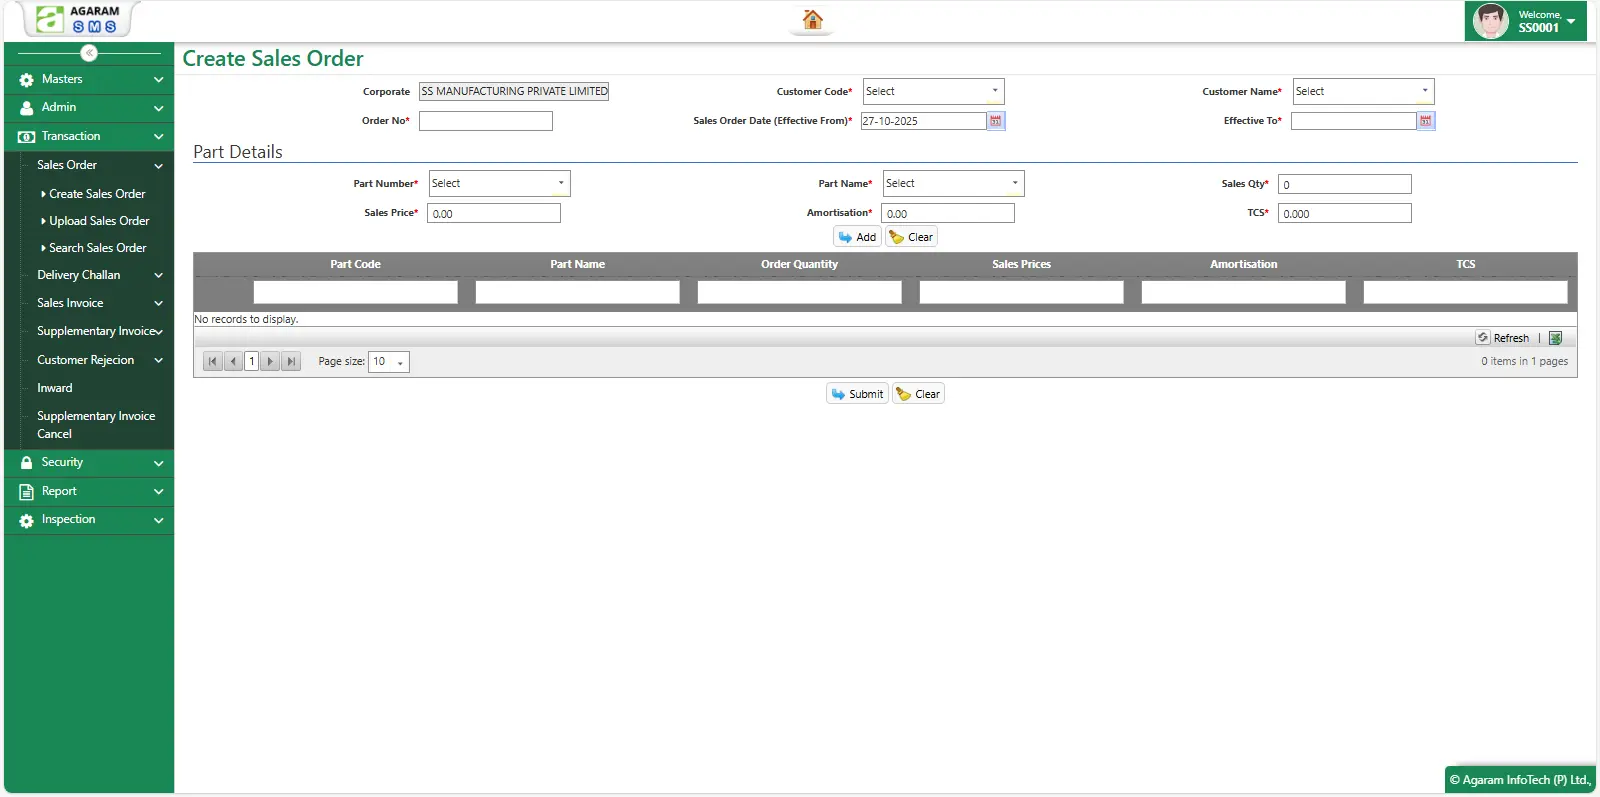Click the user avatar picture
The image size is (1600, 797).
(1490, 21)
